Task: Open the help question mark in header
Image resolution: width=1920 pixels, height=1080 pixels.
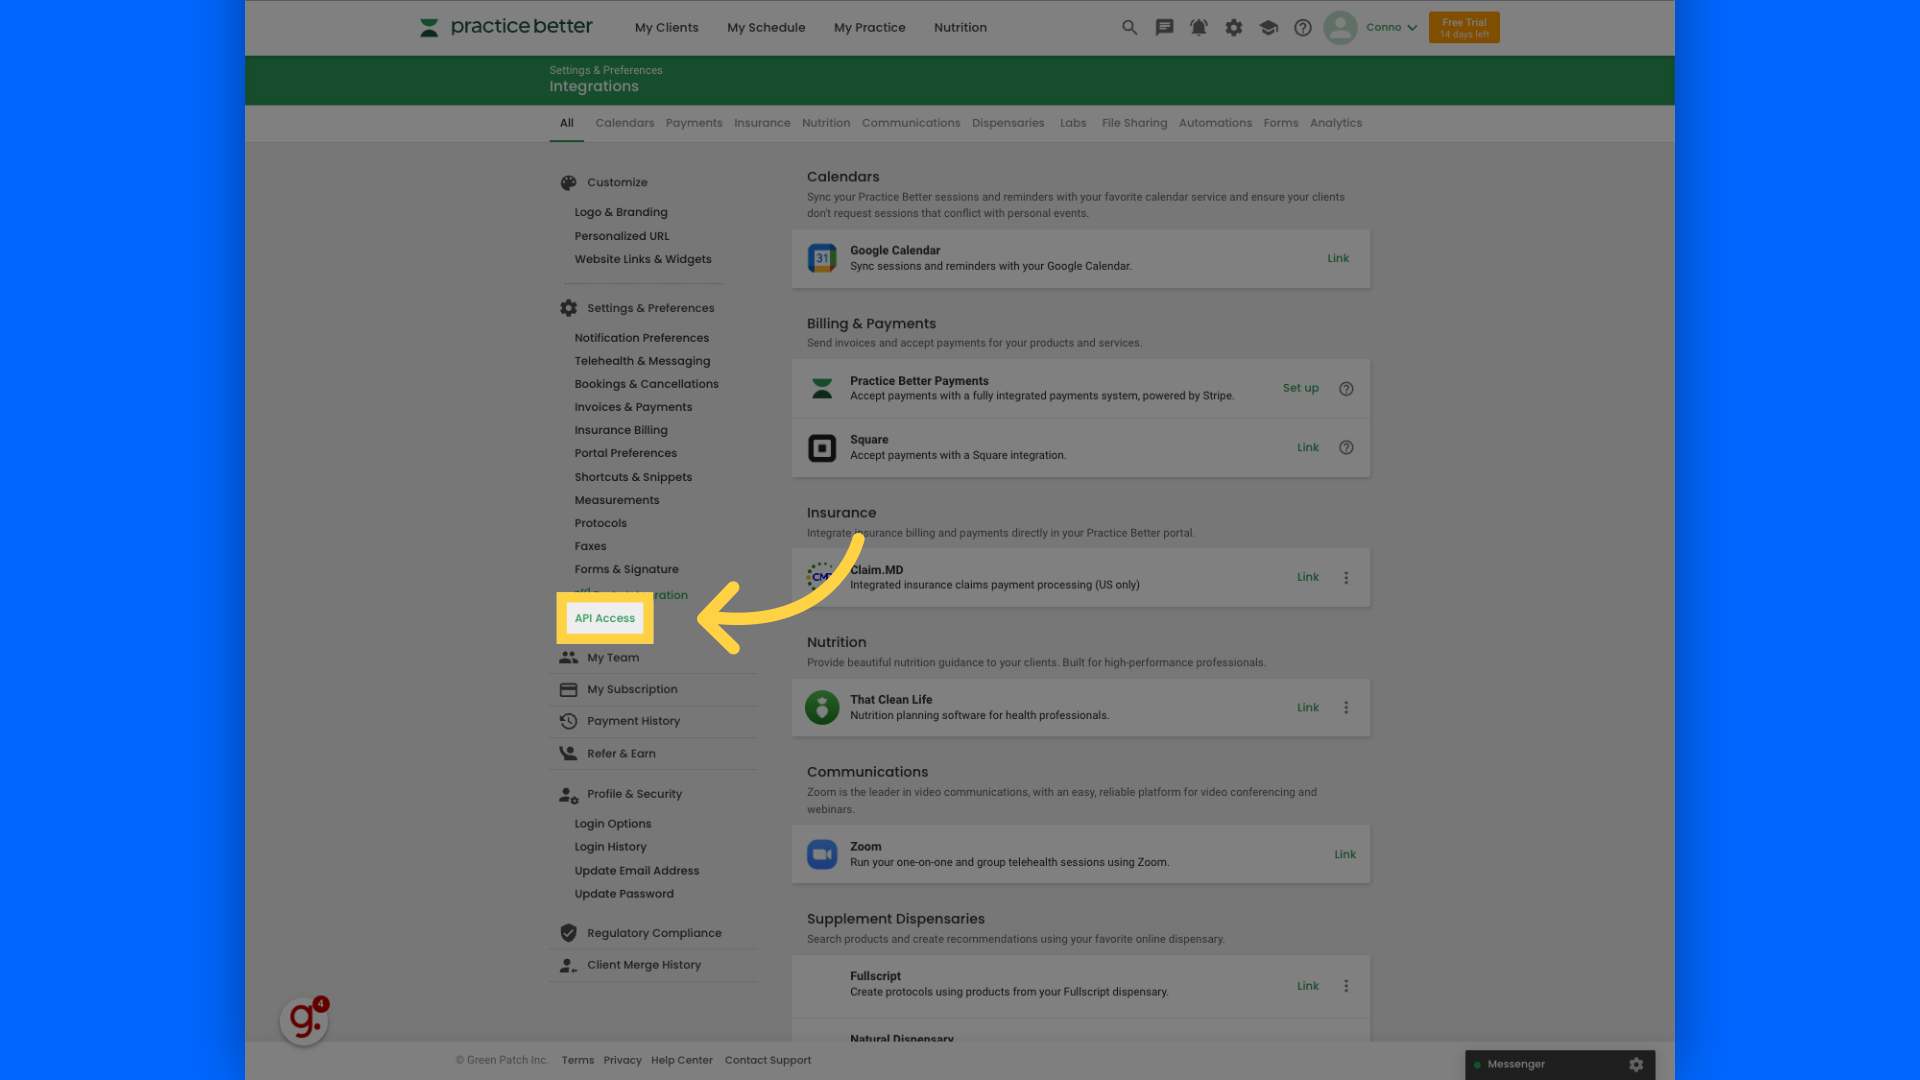Action: click(1302, 28)
